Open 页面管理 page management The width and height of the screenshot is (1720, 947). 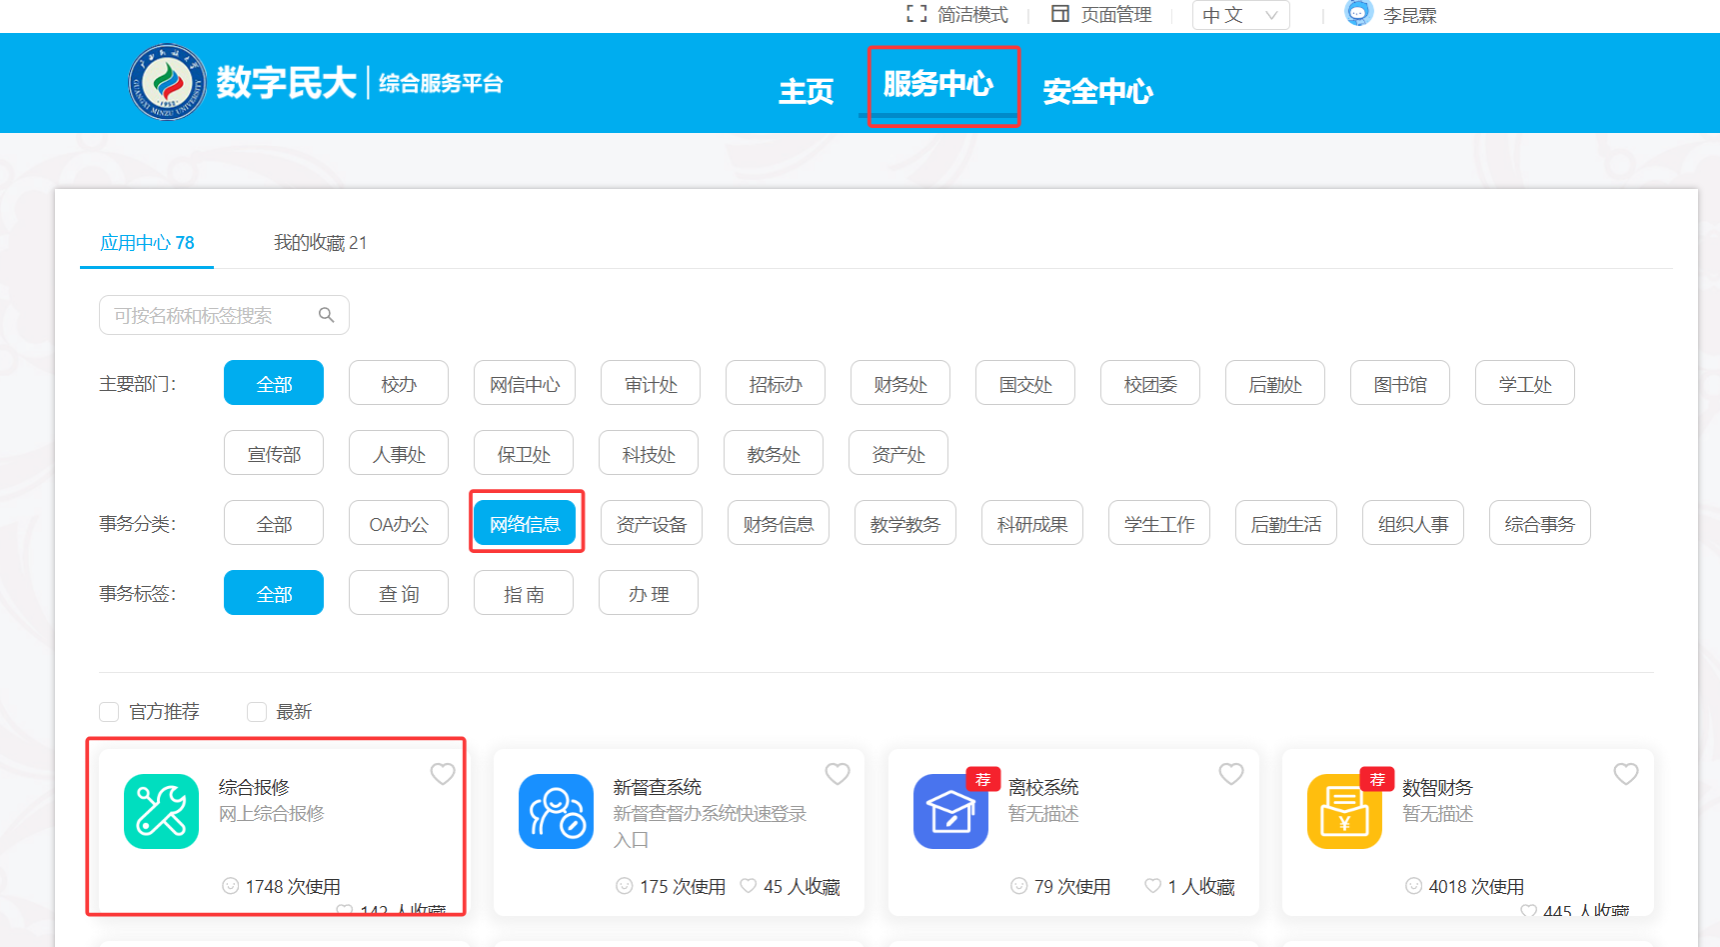1101,15
